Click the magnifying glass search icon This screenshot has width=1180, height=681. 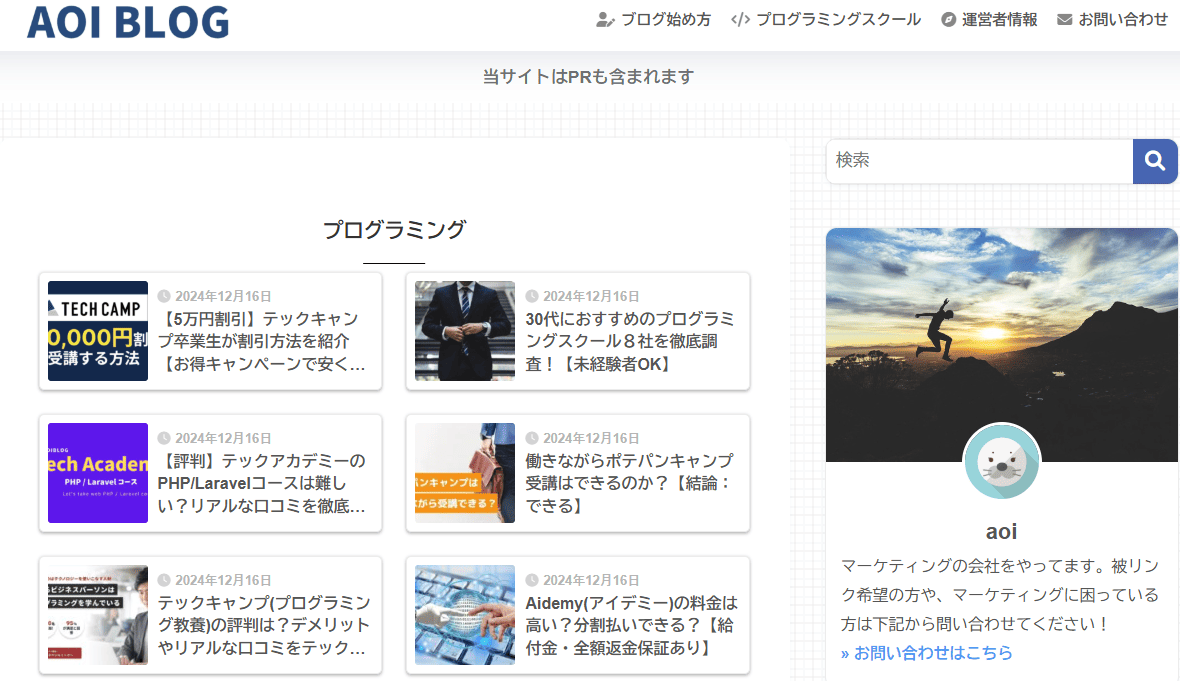(1155, 161)
